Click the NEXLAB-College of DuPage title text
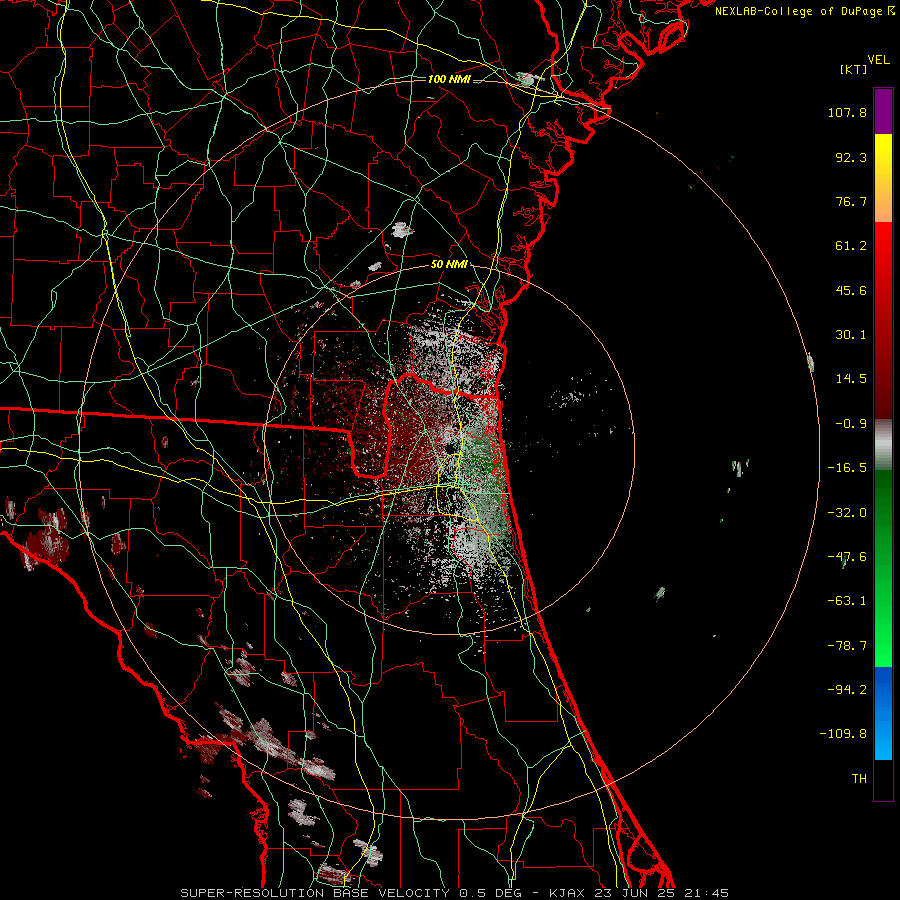Viewport: 900px width, 900px height. click(798, 11)
